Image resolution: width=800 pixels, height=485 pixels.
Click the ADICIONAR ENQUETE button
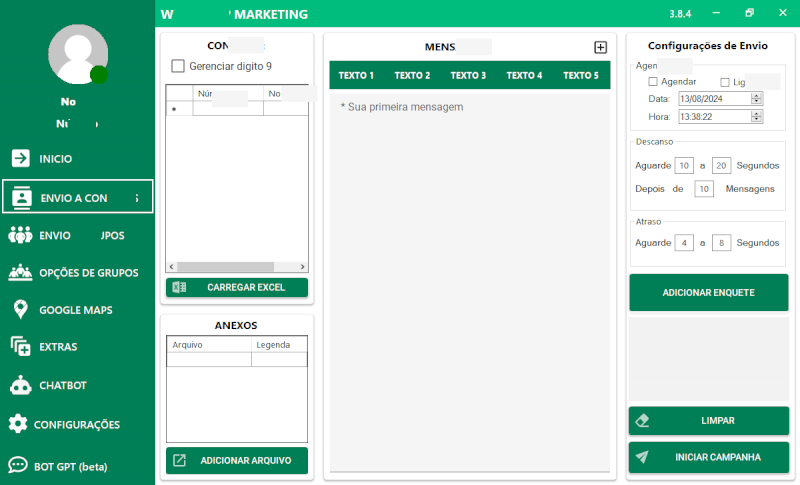click(x=709, y=292)
